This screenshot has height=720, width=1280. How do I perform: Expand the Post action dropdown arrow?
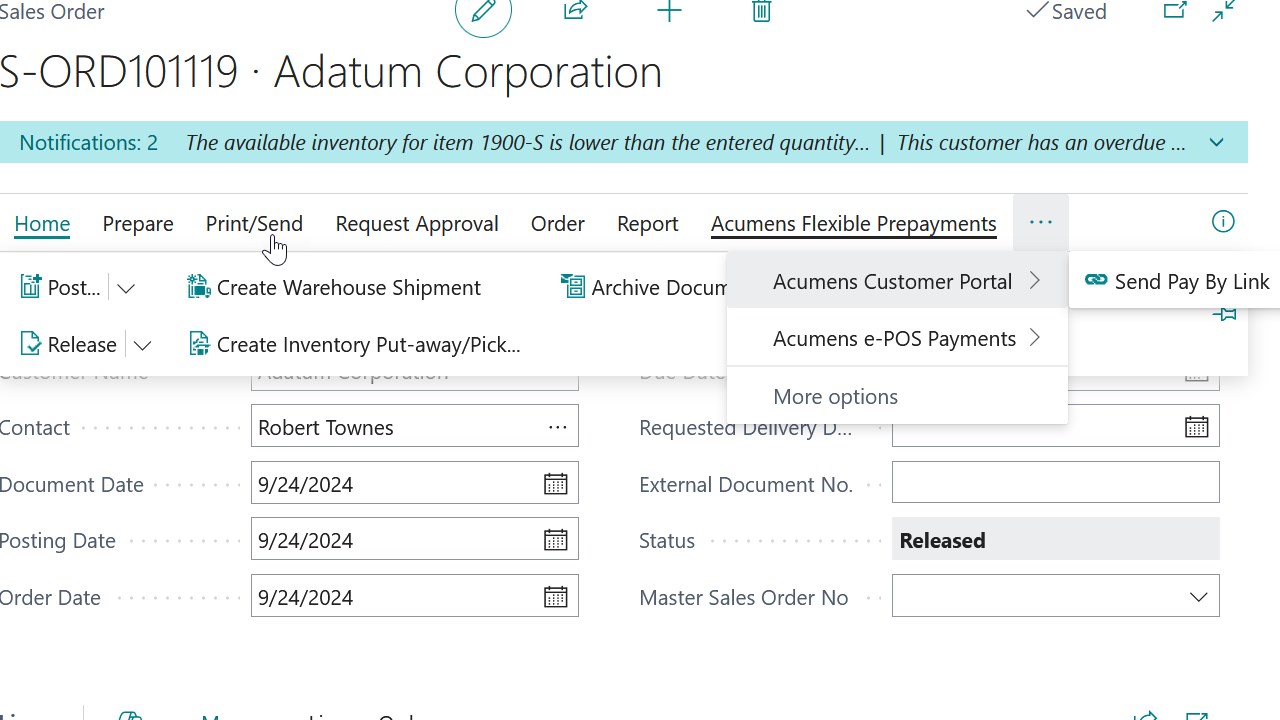126,287
